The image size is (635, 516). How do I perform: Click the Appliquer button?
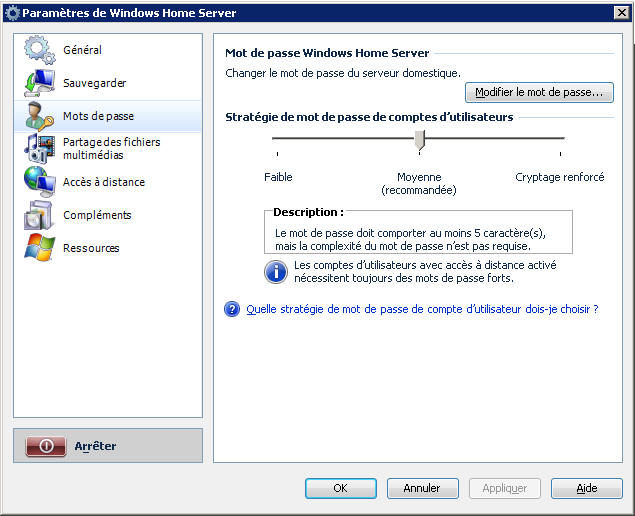coord(505,488)
